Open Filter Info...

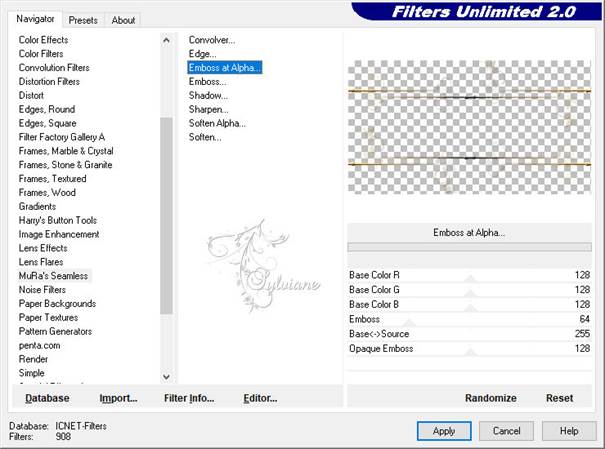point(189,398)
